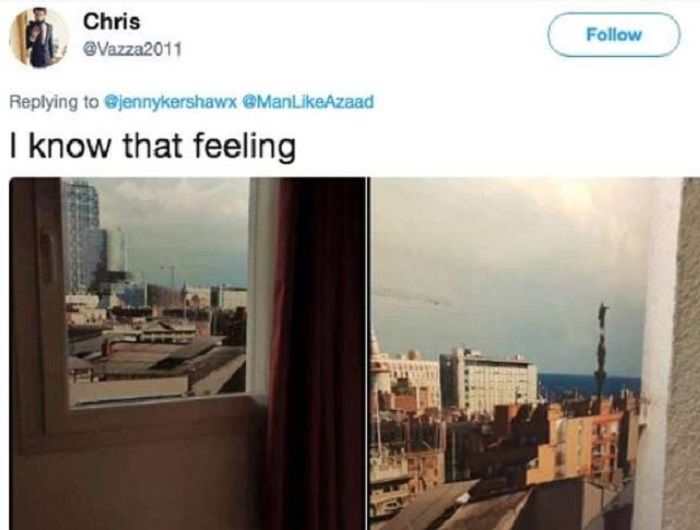Open Chris's profile avatar picture
Image resolution: width=700 pixels, height=530 pixels.
click(x=39, y=38)
